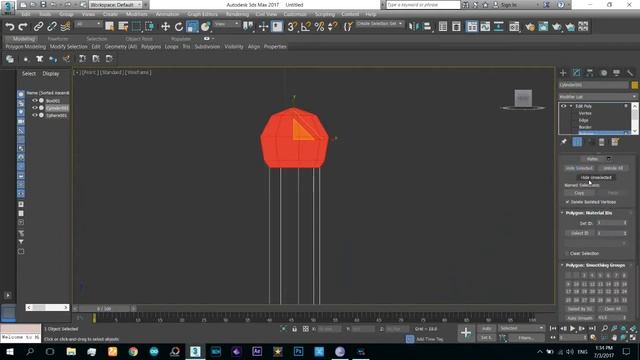Toggle the Percent Snap icon

tap(319, 27)
